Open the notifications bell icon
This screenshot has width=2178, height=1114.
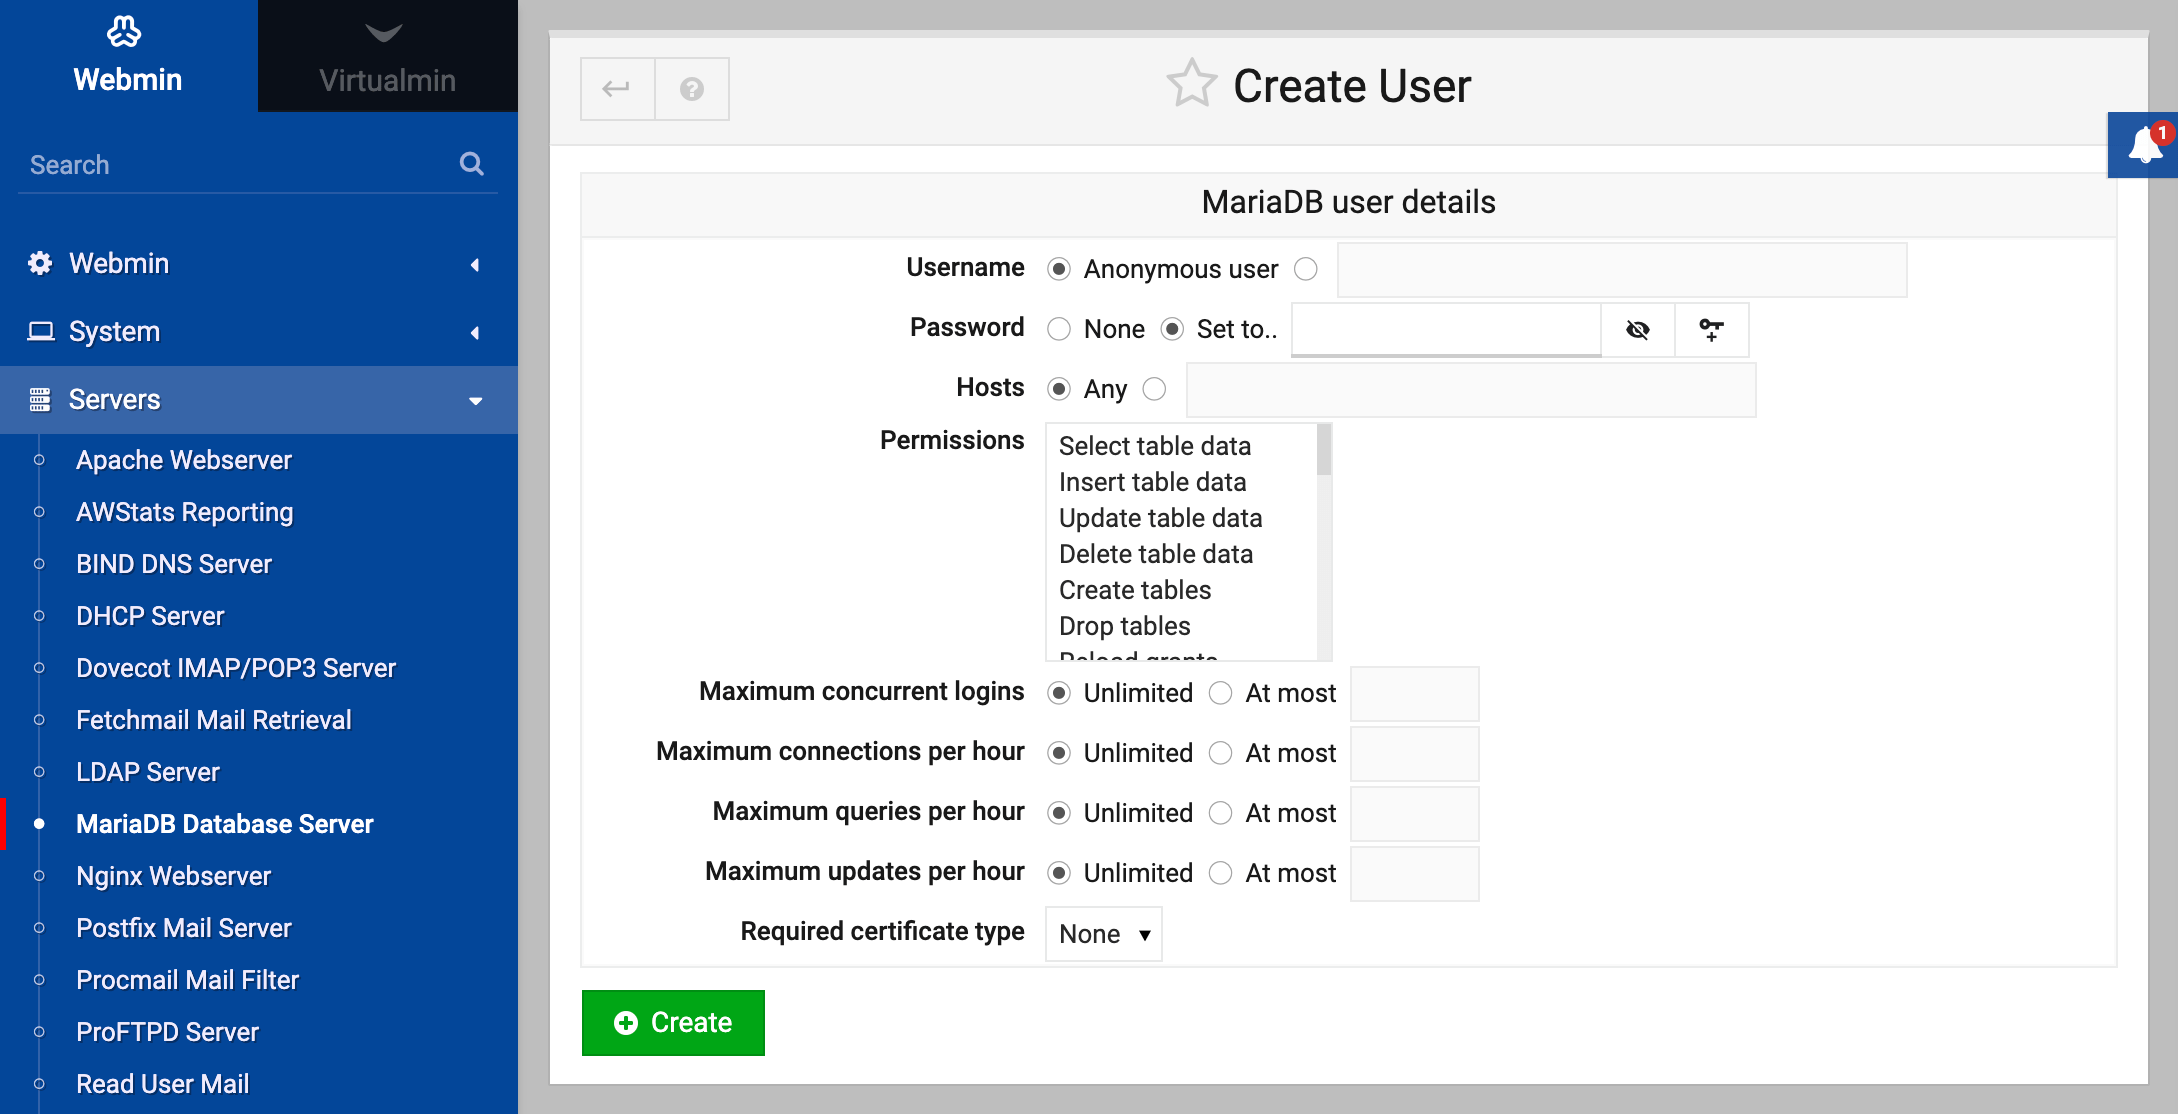click(x=2144, y=146)
